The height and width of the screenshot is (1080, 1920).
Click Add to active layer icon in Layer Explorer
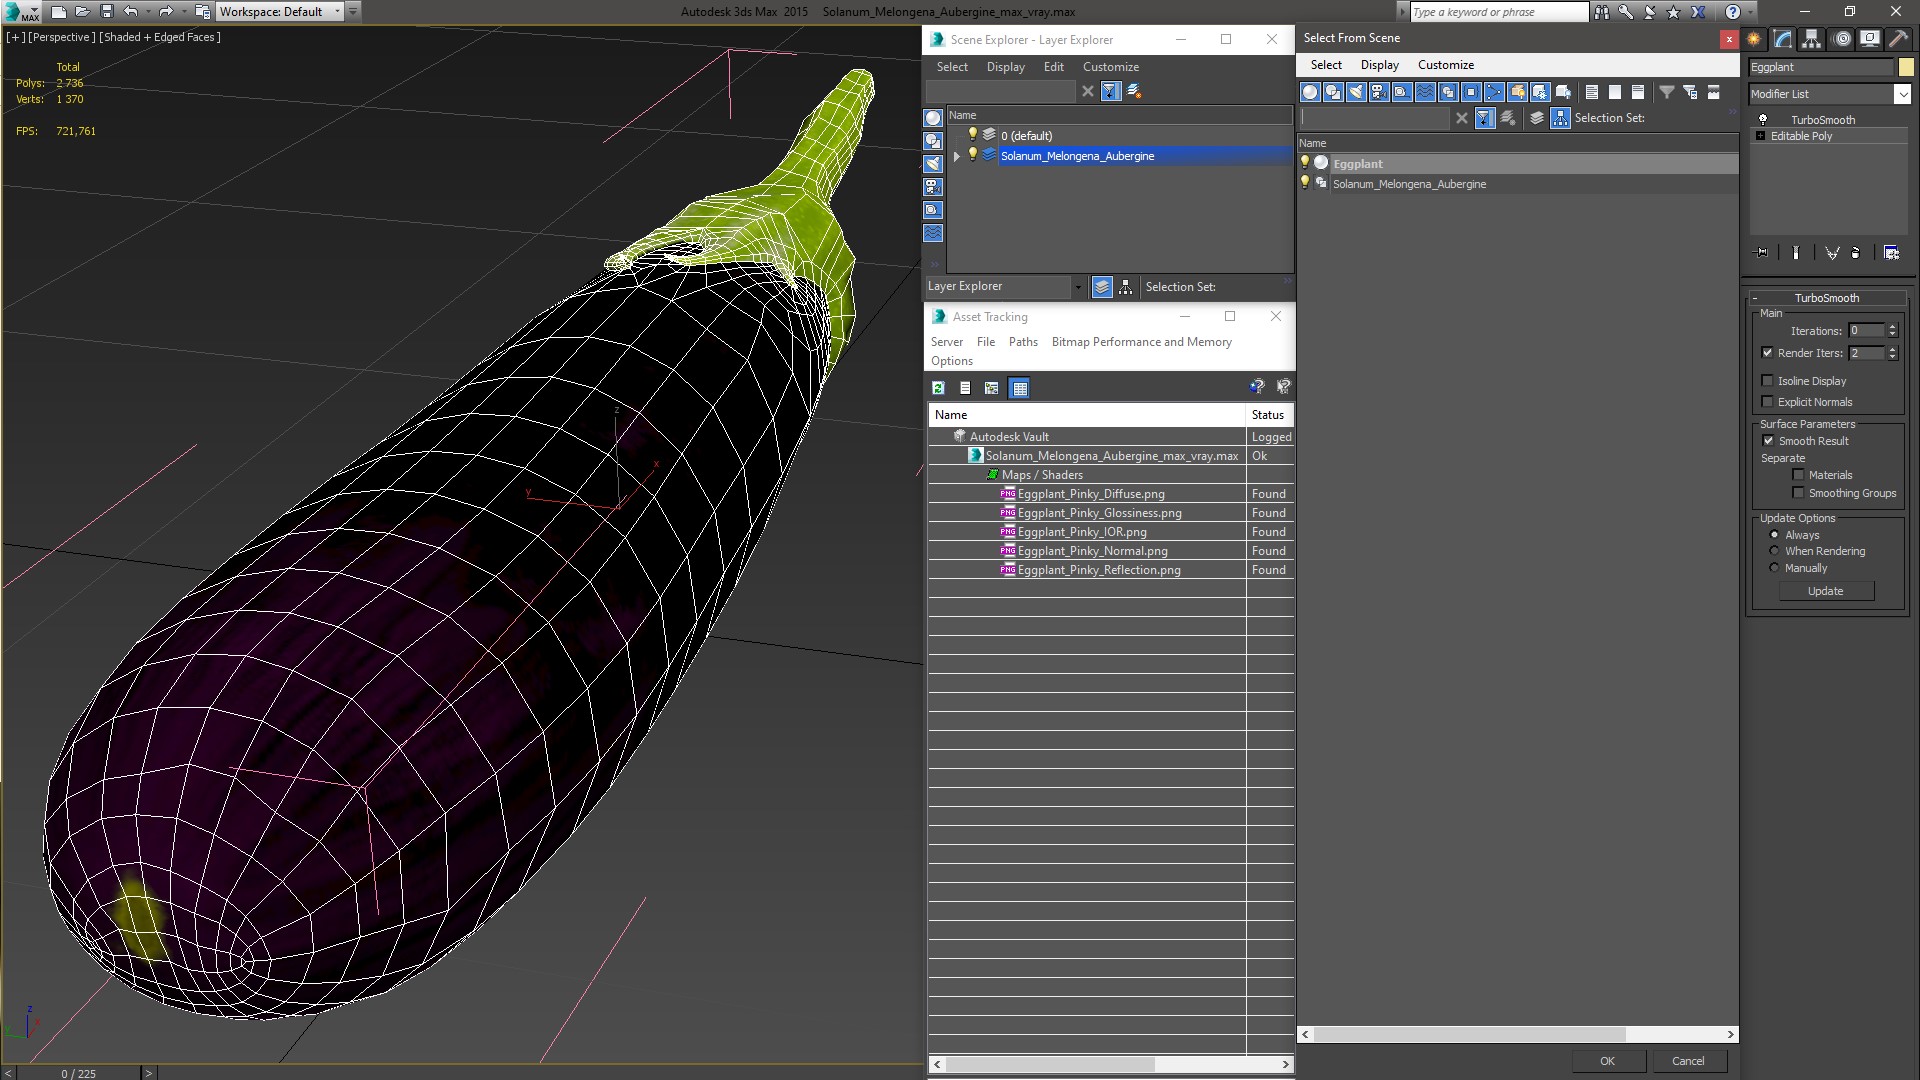tap(1134, 91)
